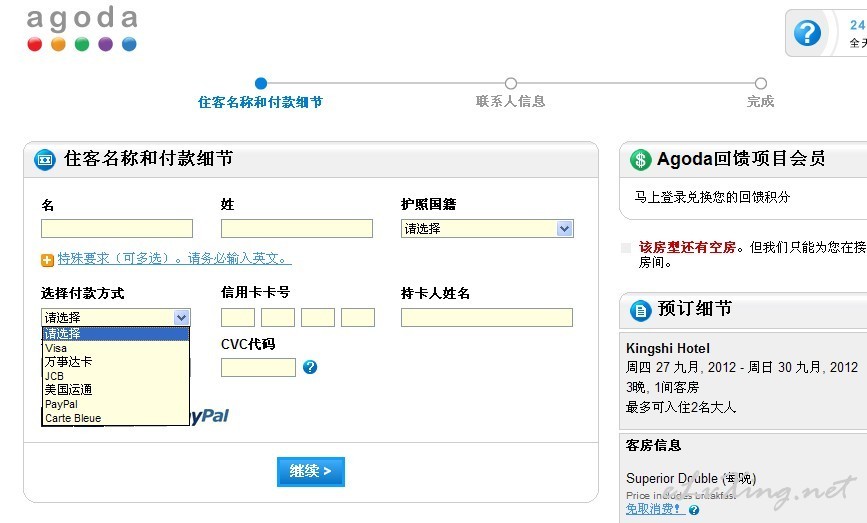This screenshot has height=523, width=867.
Task: Choose JCB in the payment list
Action: coord(116,376)
